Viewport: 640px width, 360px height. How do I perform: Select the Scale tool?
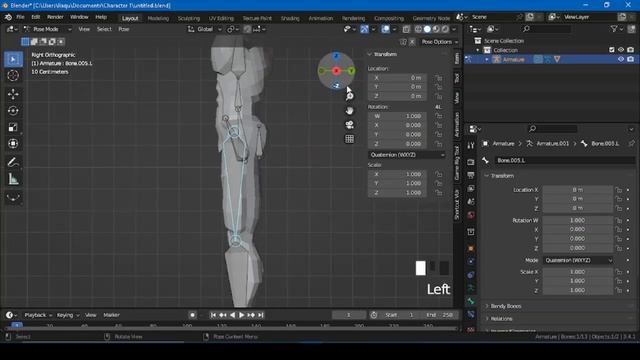pyautogui.click(x=13, y=127)
